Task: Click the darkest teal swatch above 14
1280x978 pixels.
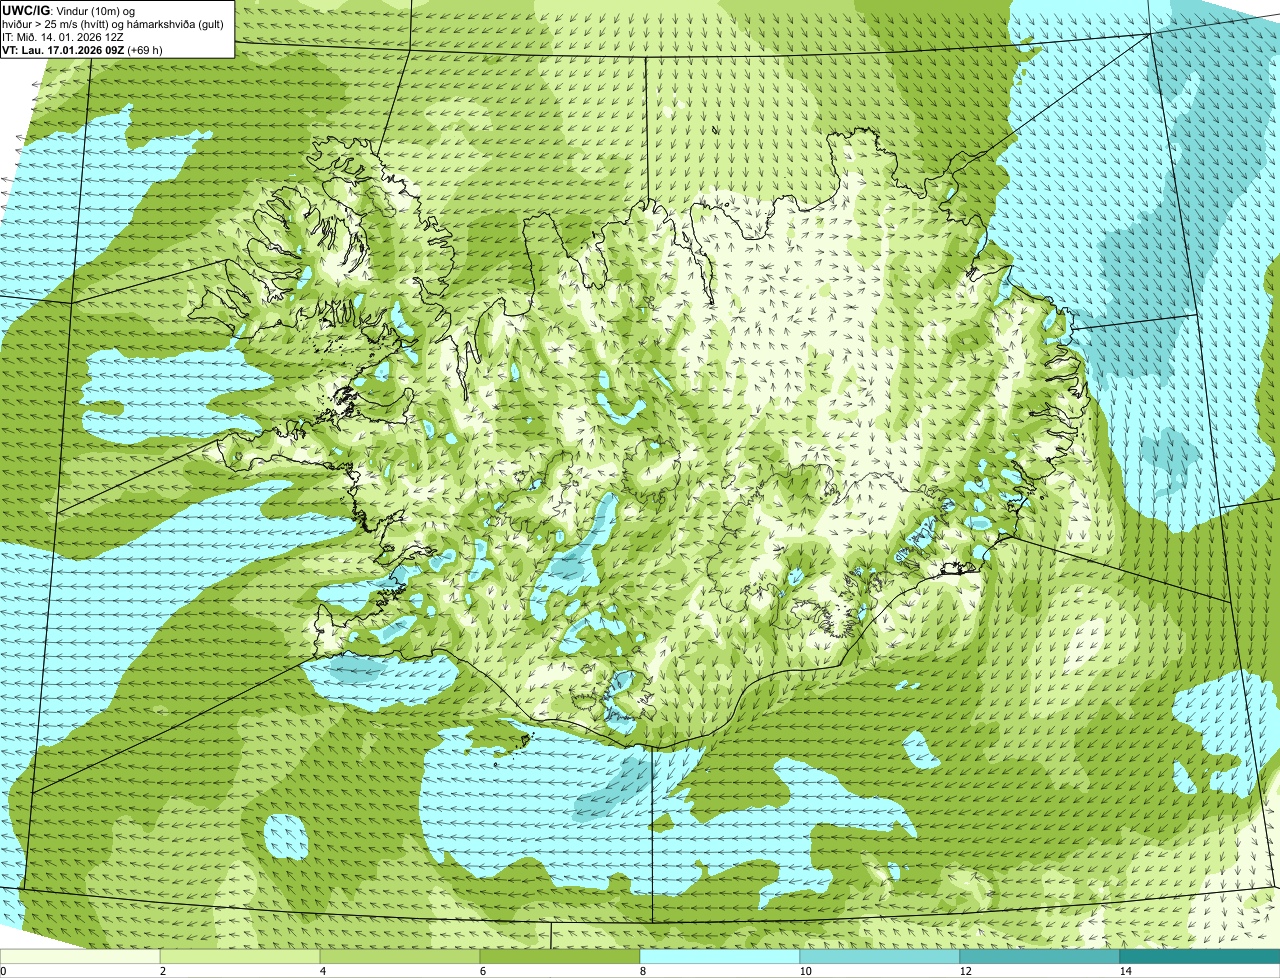Action: click(x=1200, y=957)
